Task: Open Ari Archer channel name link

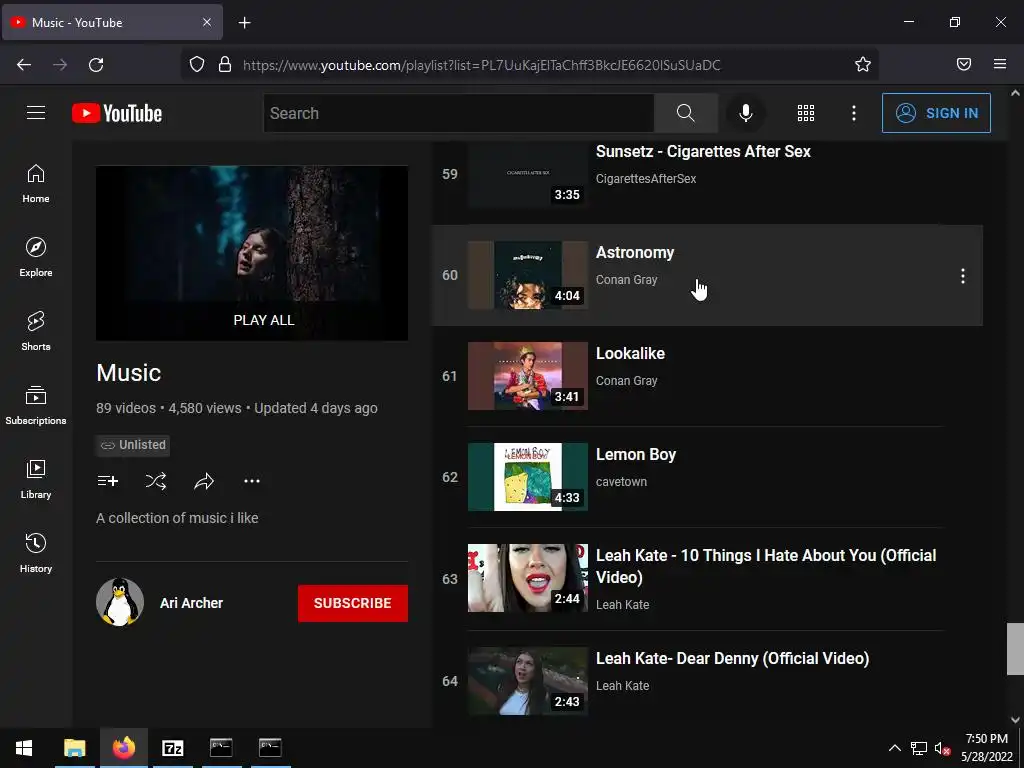Action: coord(191,603)
